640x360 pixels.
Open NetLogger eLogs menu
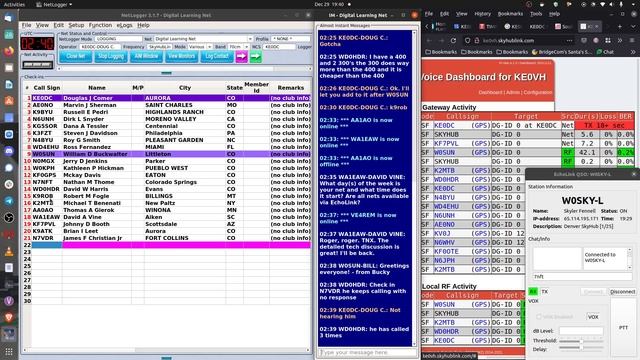(124, 25)
